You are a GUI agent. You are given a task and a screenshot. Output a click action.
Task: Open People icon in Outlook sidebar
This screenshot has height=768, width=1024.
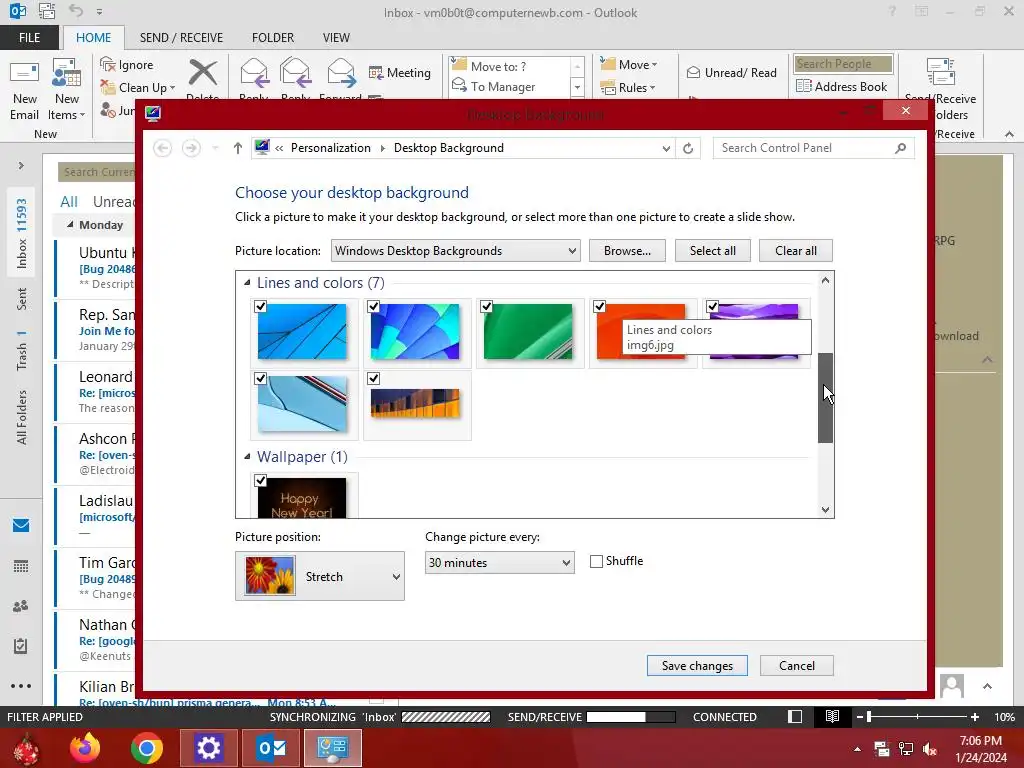pos(21,605)
